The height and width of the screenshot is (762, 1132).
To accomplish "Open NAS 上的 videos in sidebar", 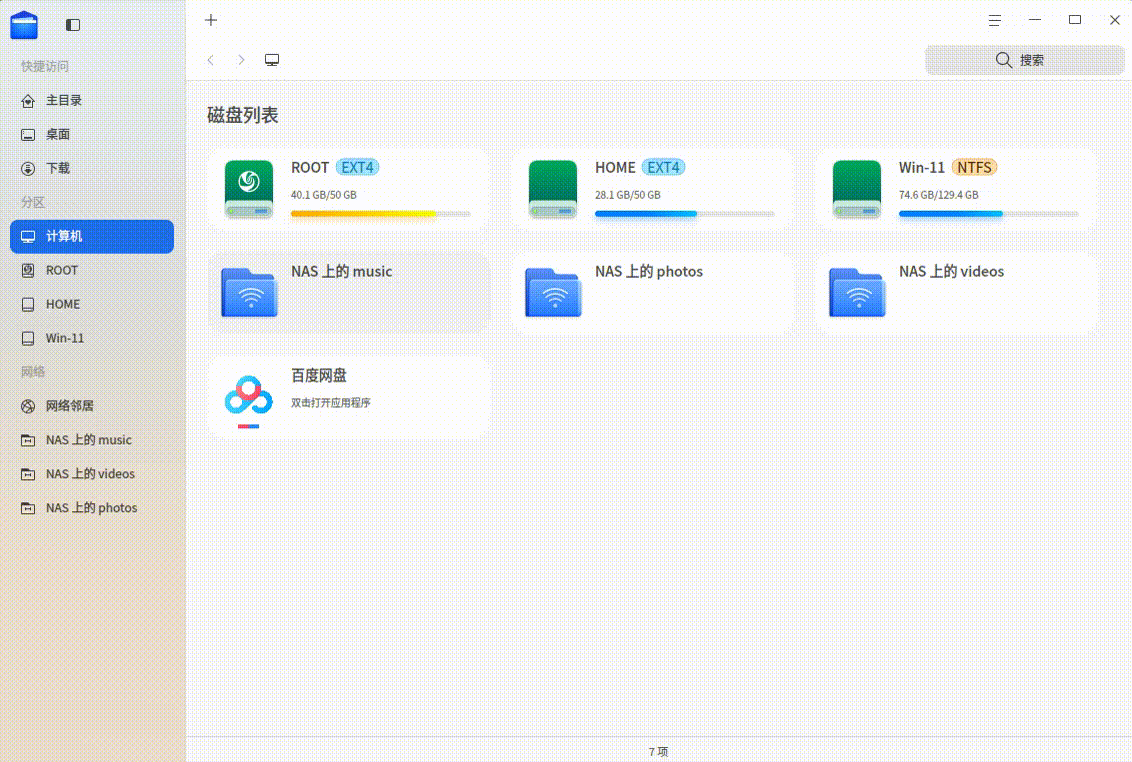I will coord(92,475).
